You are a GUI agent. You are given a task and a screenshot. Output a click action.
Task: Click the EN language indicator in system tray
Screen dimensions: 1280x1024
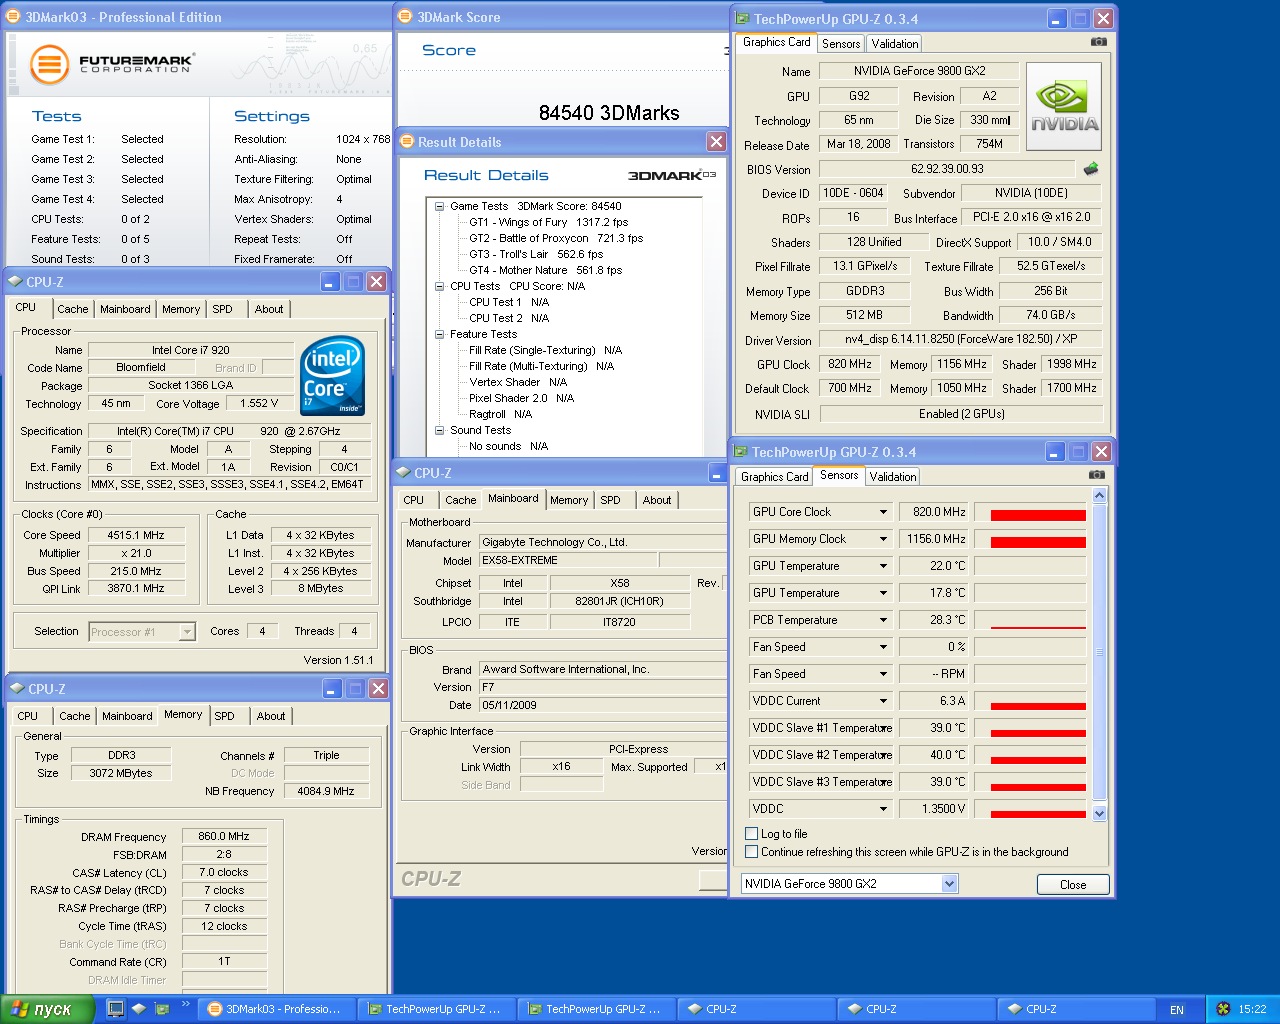point(1177,1010)
